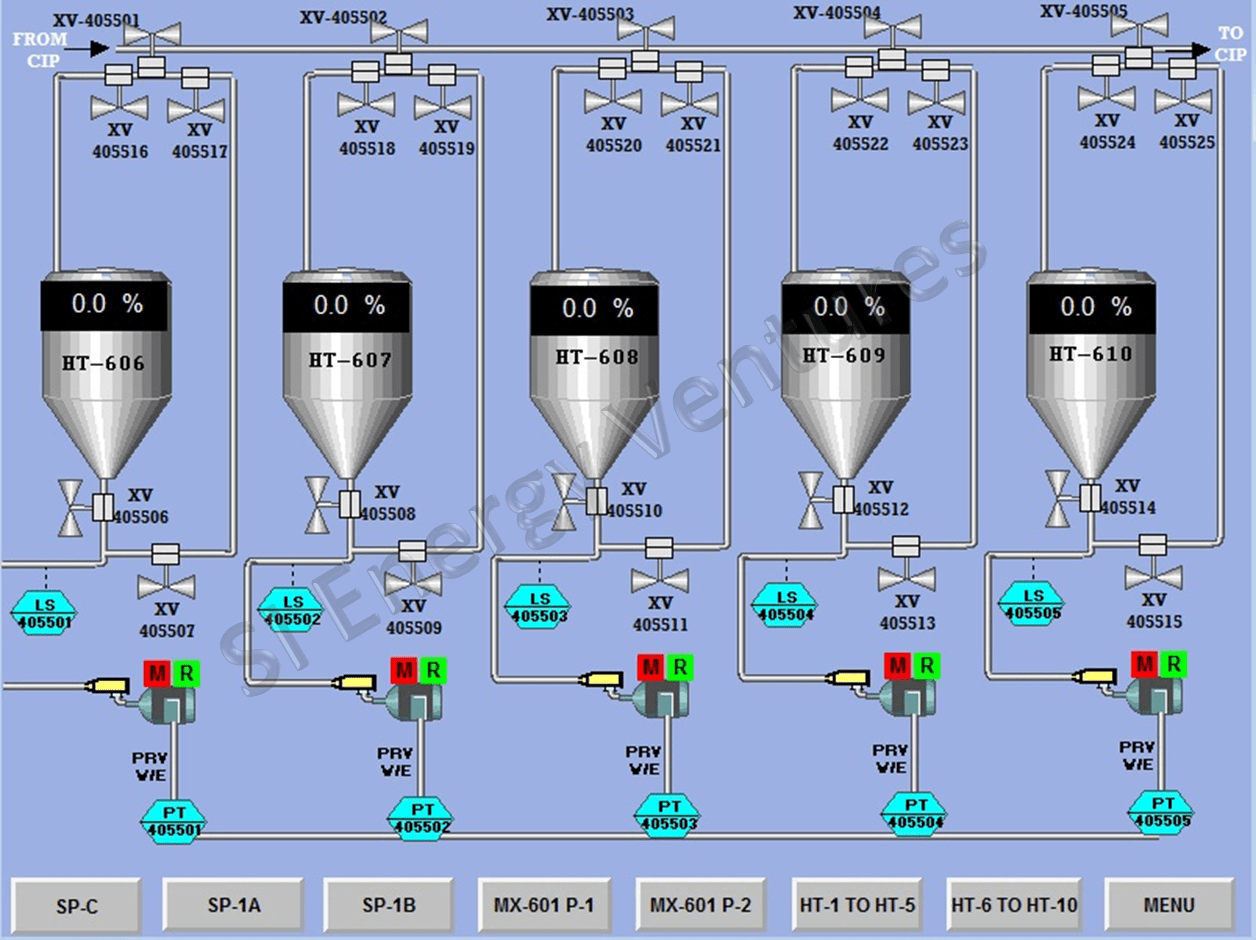Viewport: 1256px width, 940px height.
Task: Open the MENU navigation screen
Action: click(x=1168, y=903)
